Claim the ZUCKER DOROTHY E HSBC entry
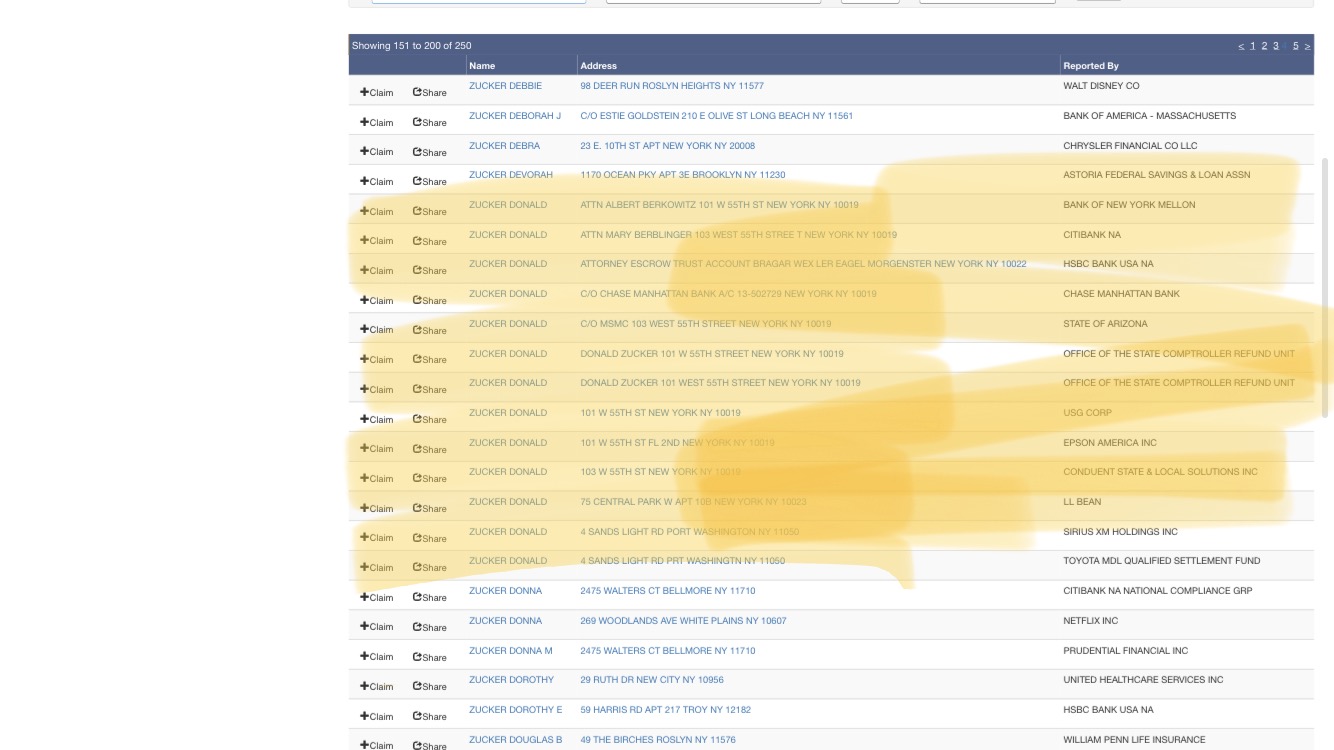Viewport: 1334px width, 750px height. click(377, 716)
